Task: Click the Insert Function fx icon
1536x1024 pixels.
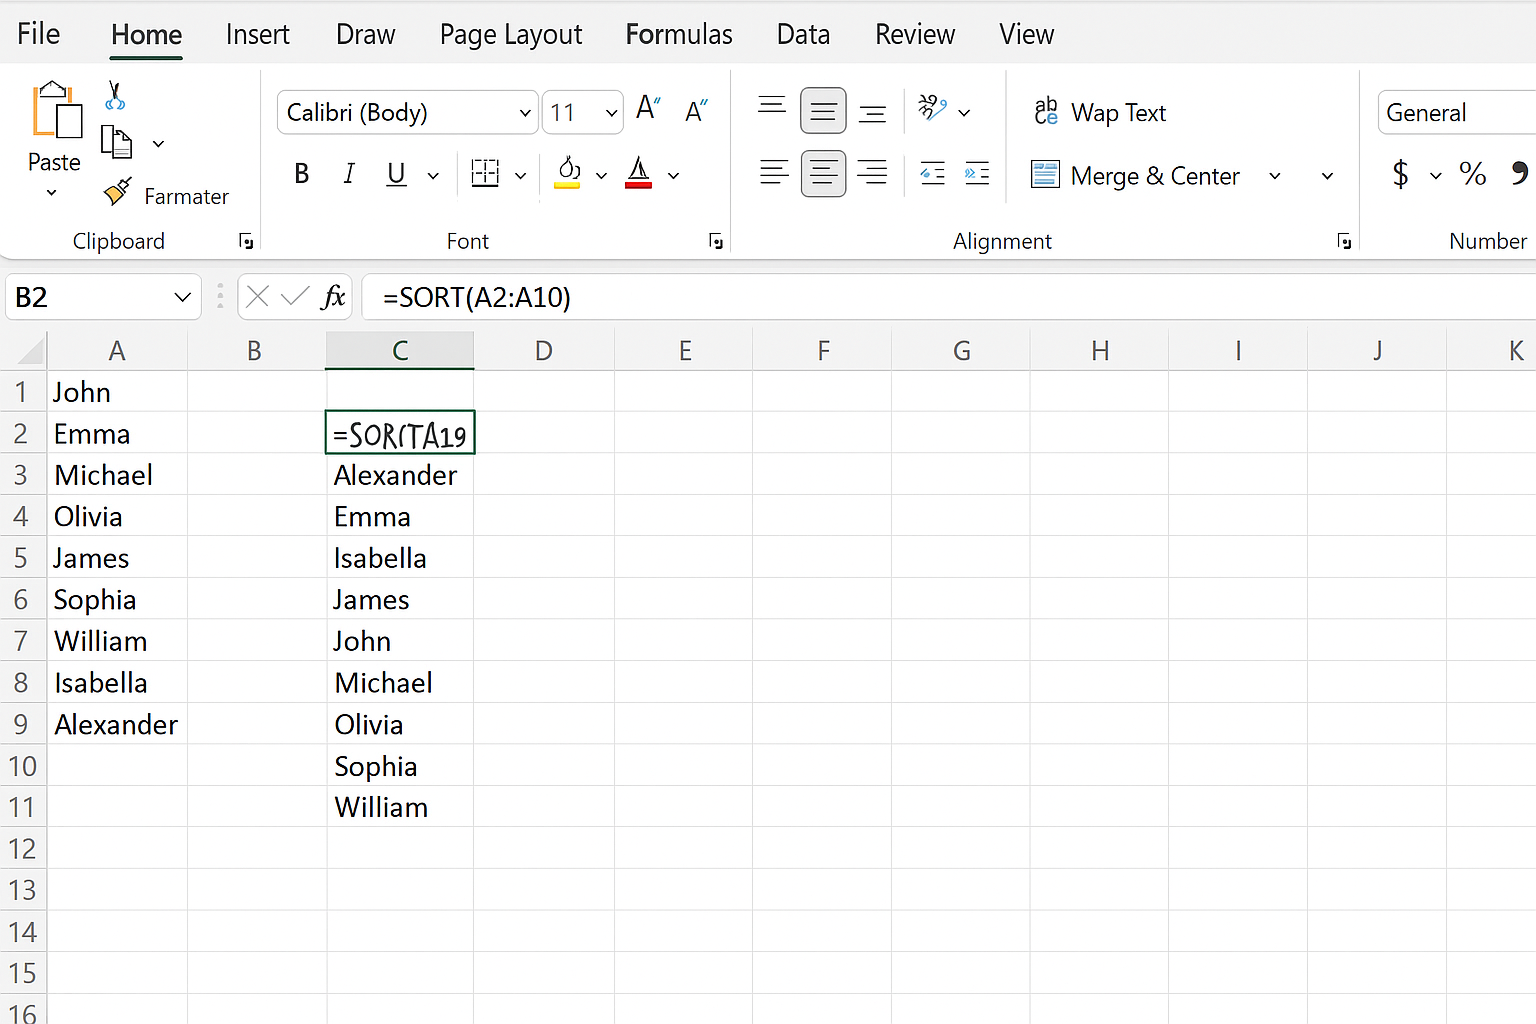Action: (333, 297)
